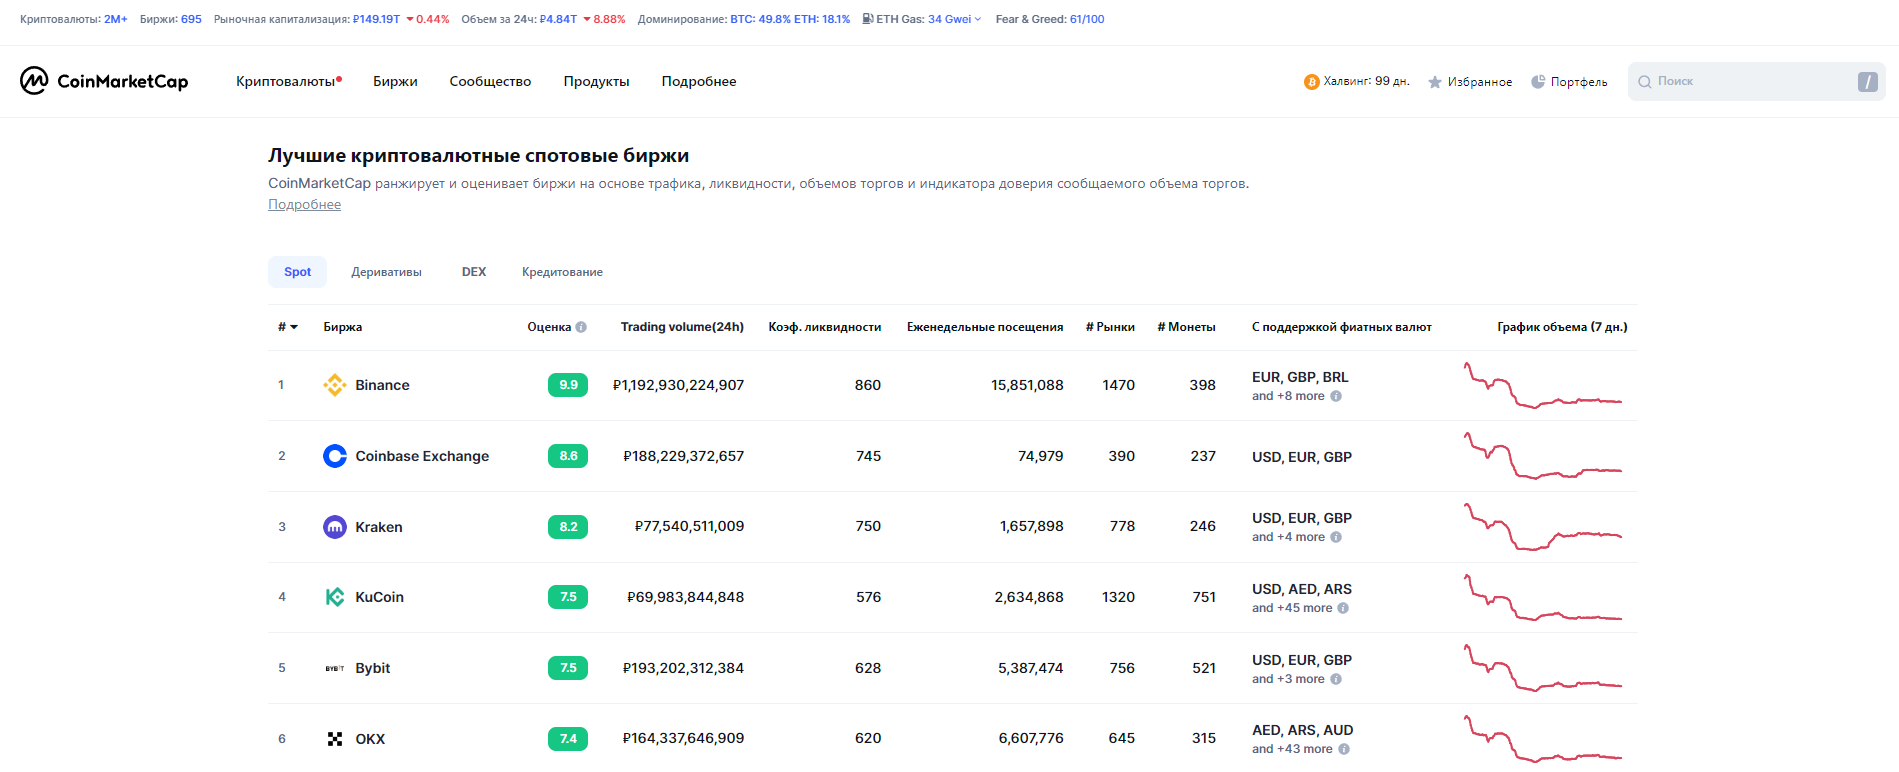This screenshot has width=1899, height=772.
Task: Click the Kraken 8.2 score badge
Action: coord(568,527)
